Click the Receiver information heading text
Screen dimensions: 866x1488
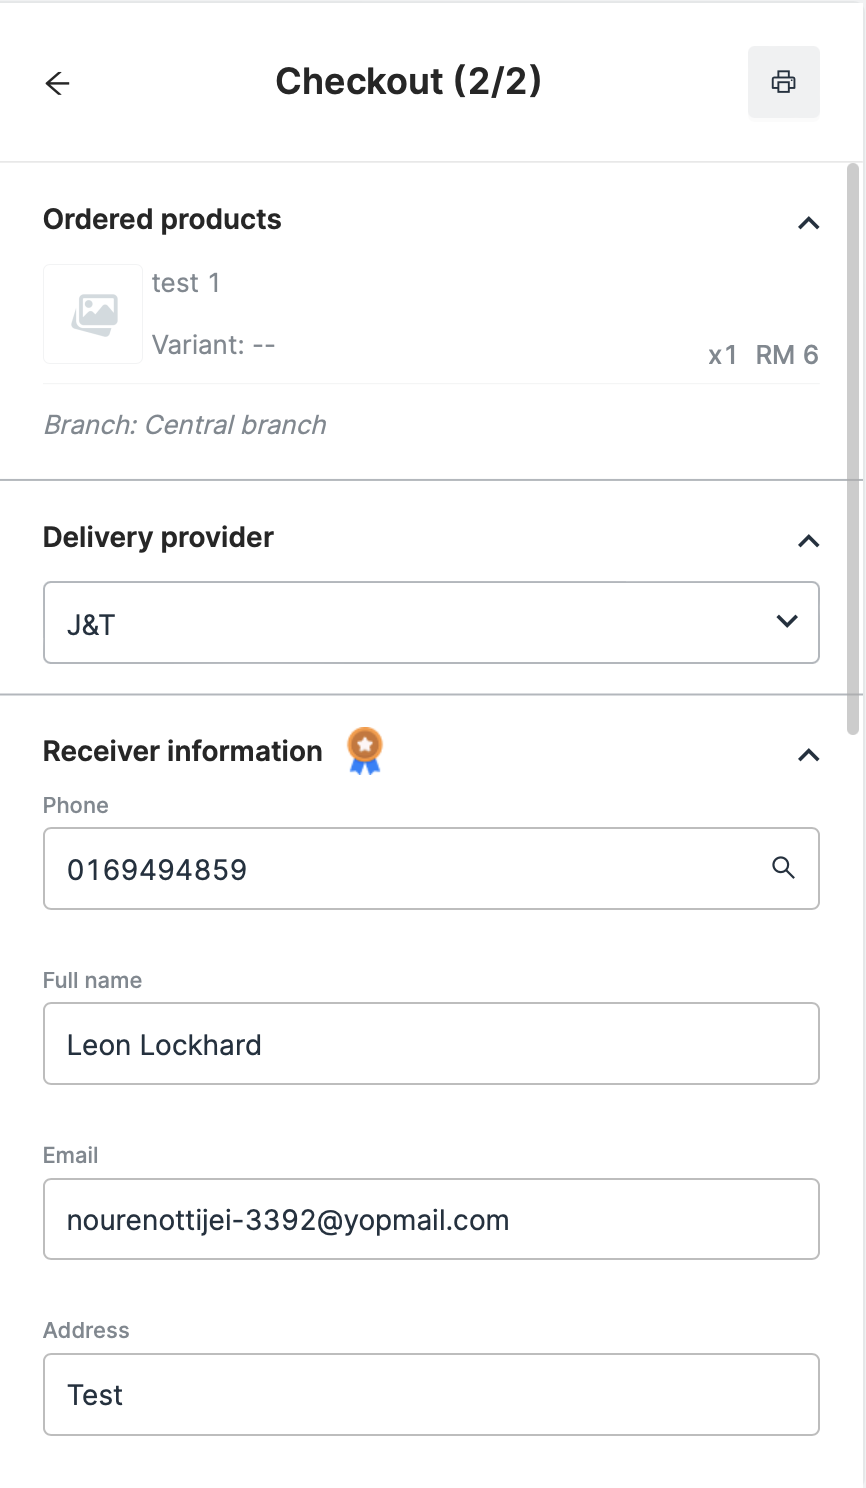(183, 752)
